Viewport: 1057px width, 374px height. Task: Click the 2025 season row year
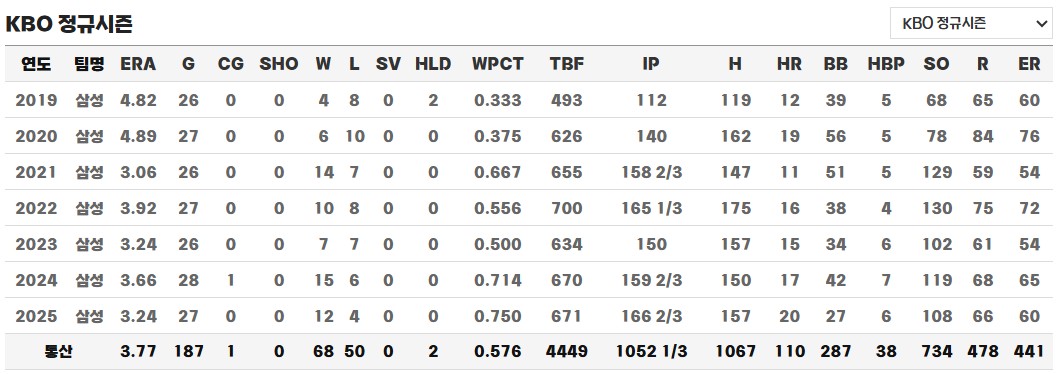point(36,316)
